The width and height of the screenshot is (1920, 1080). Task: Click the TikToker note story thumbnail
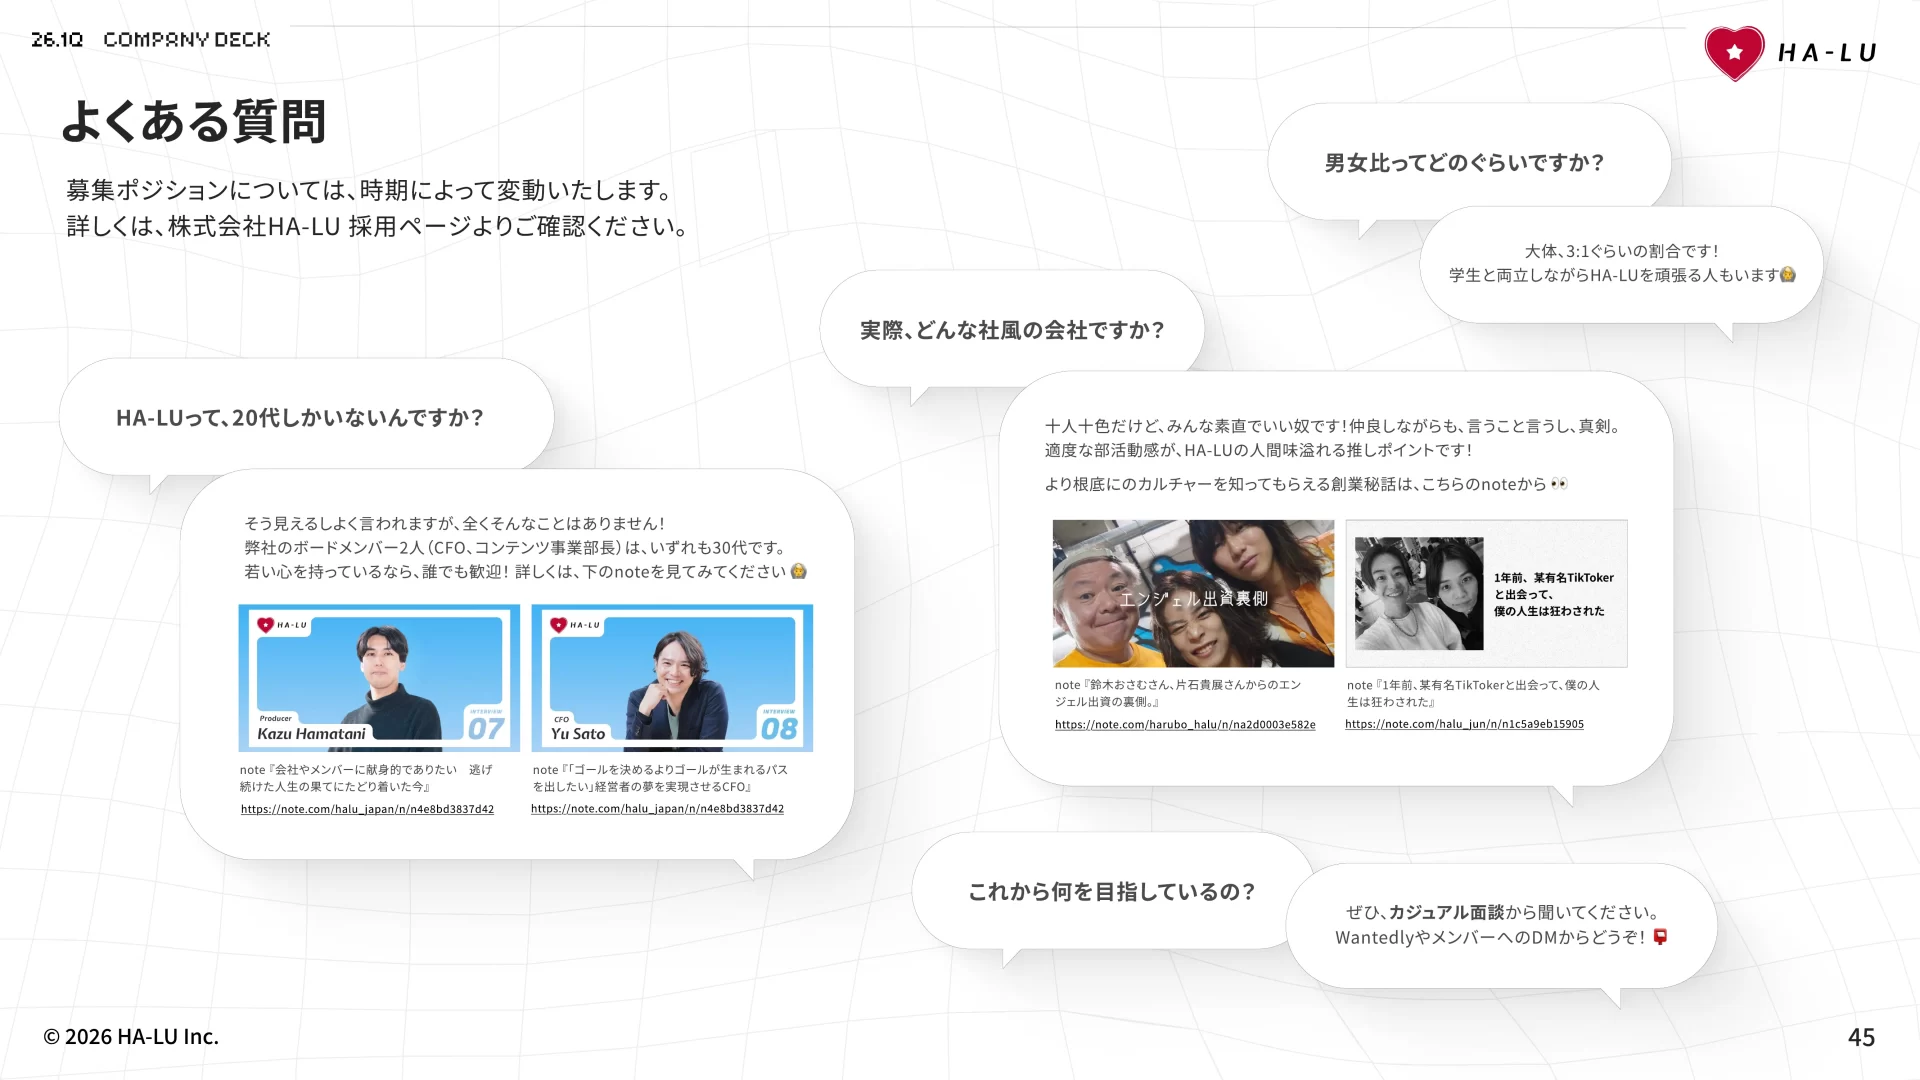point(1487,592)
